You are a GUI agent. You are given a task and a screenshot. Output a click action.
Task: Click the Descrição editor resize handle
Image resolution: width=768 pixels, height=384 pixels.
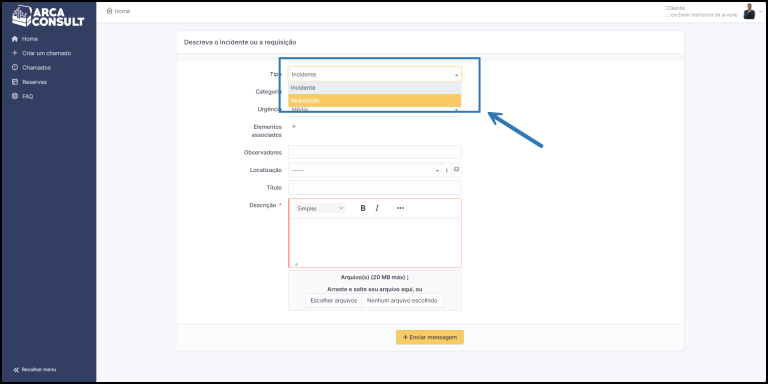click(295, 264)
